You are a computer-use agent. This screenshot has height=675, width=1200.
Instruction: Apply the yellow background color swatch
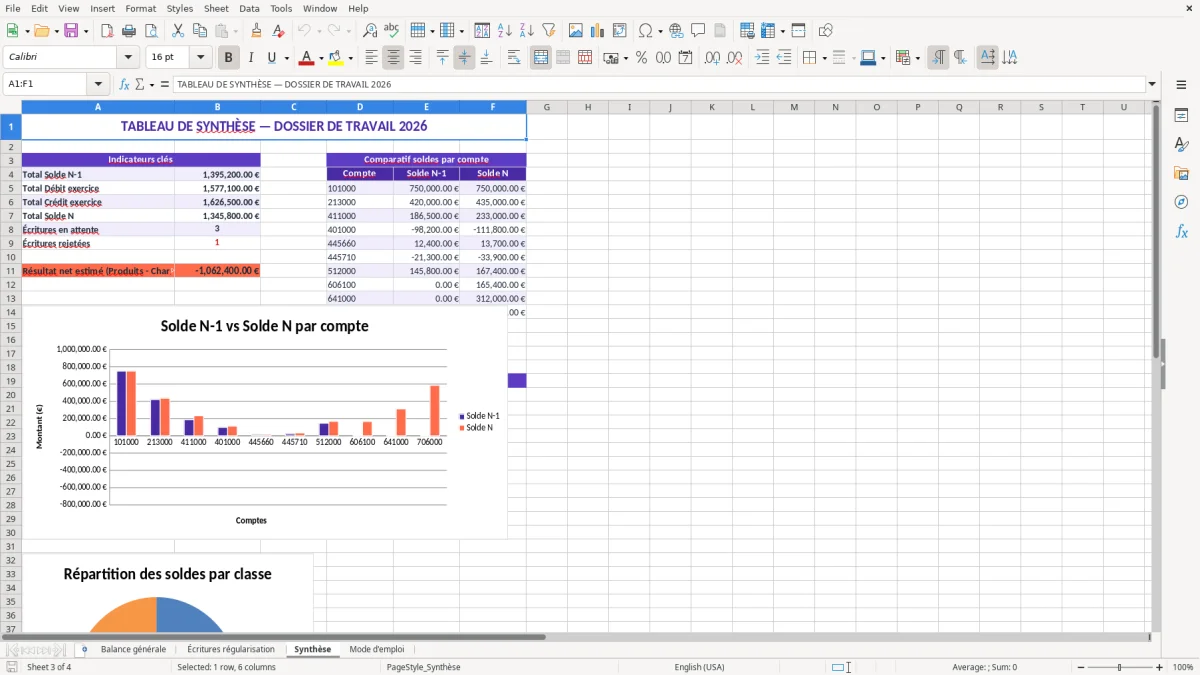tap(336, 58)
